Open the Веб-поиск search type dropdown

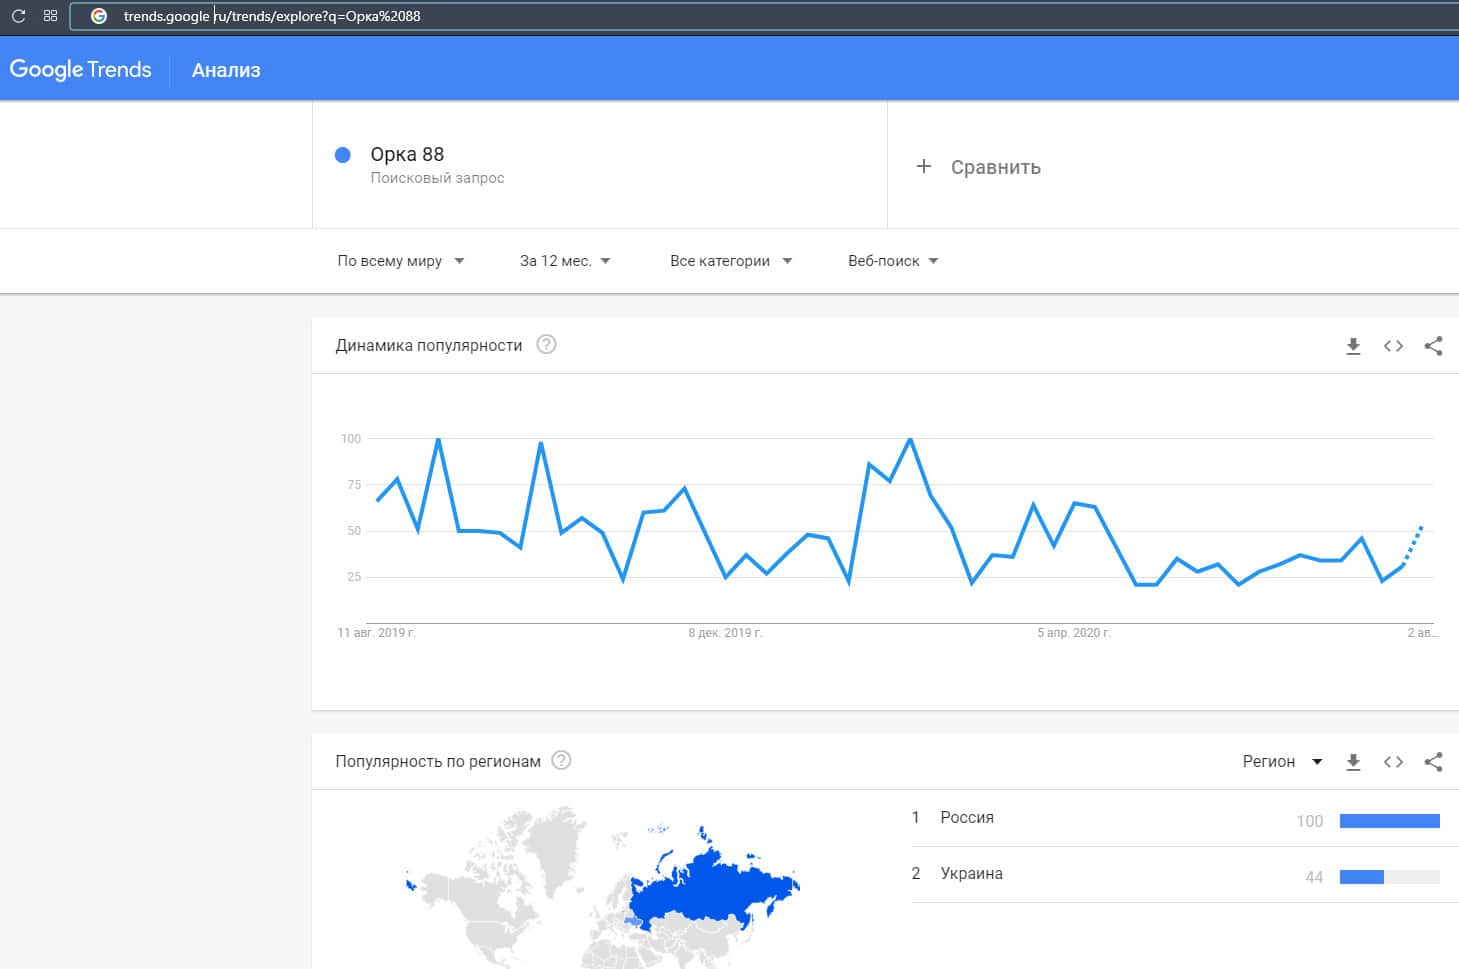(892, 261)
